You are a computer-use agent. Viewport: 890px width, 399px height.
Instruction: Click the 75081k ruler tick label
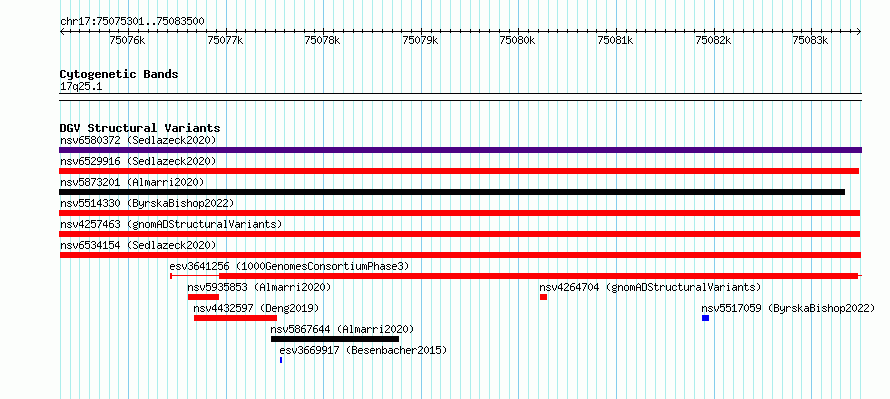[615, 40]
